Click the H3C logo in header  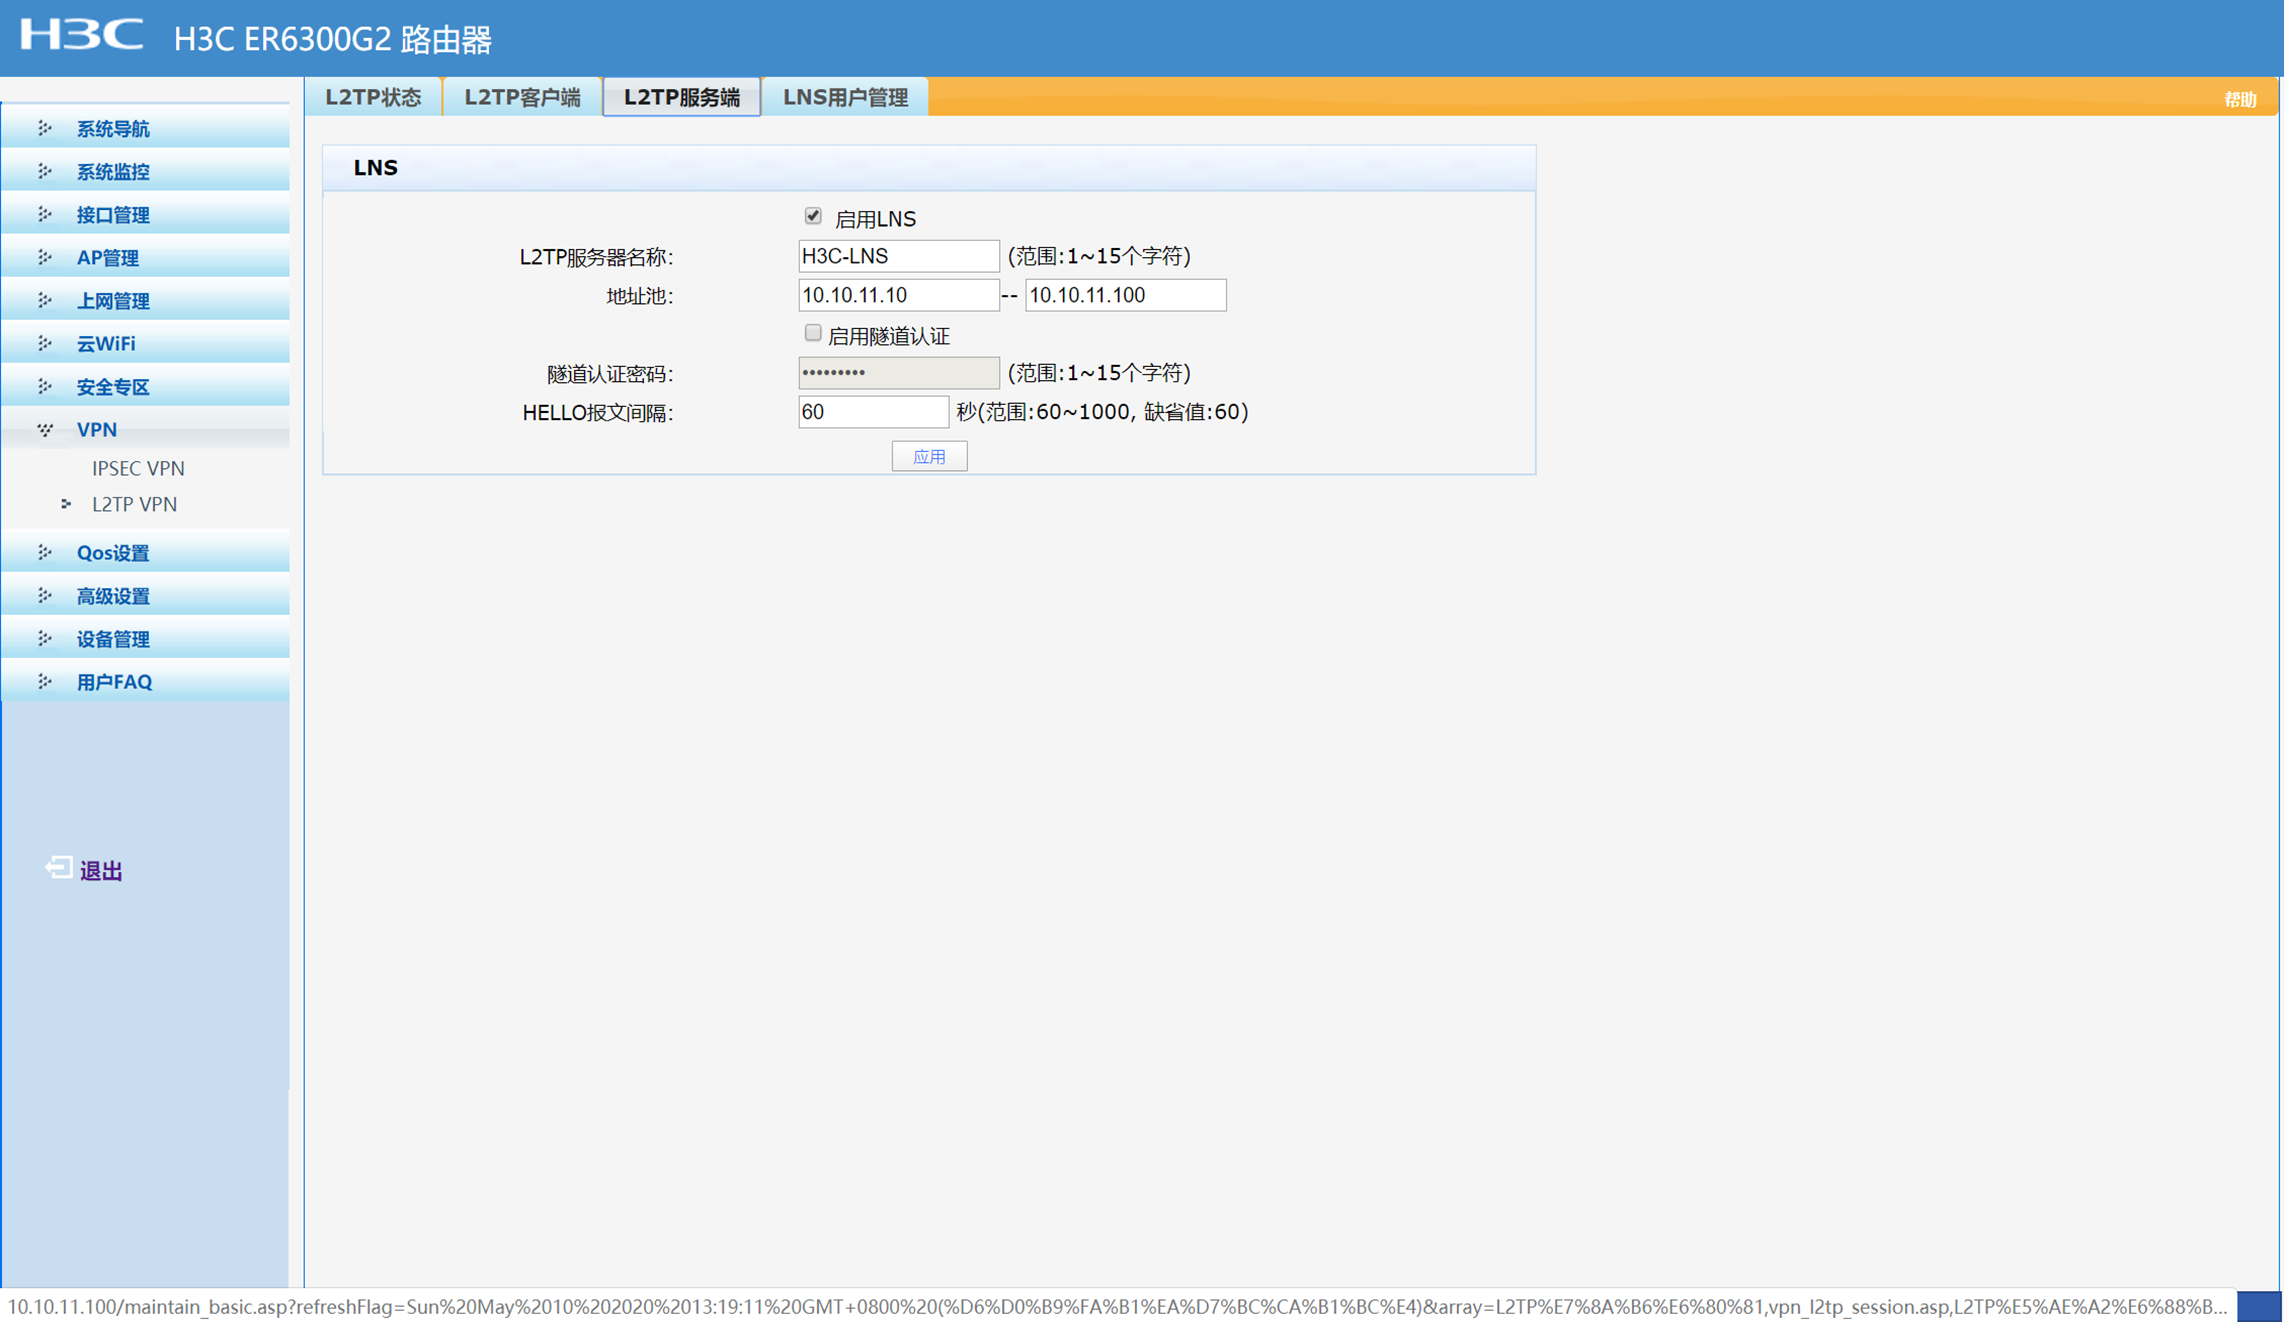[x=82, y=35]
